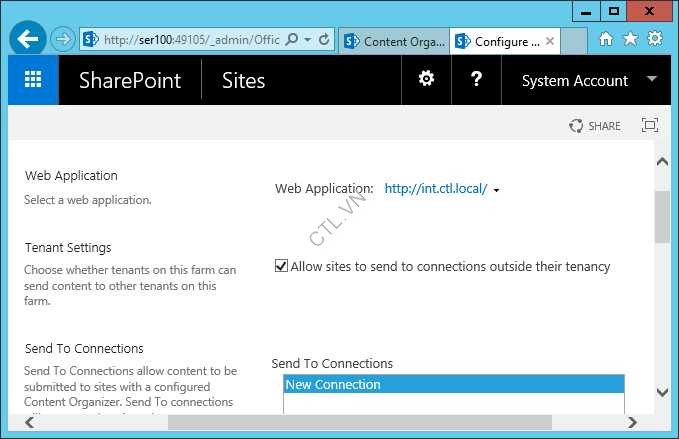Toggle the focus on content icon
The image size is (679, 439).
(x=650, y=126)
